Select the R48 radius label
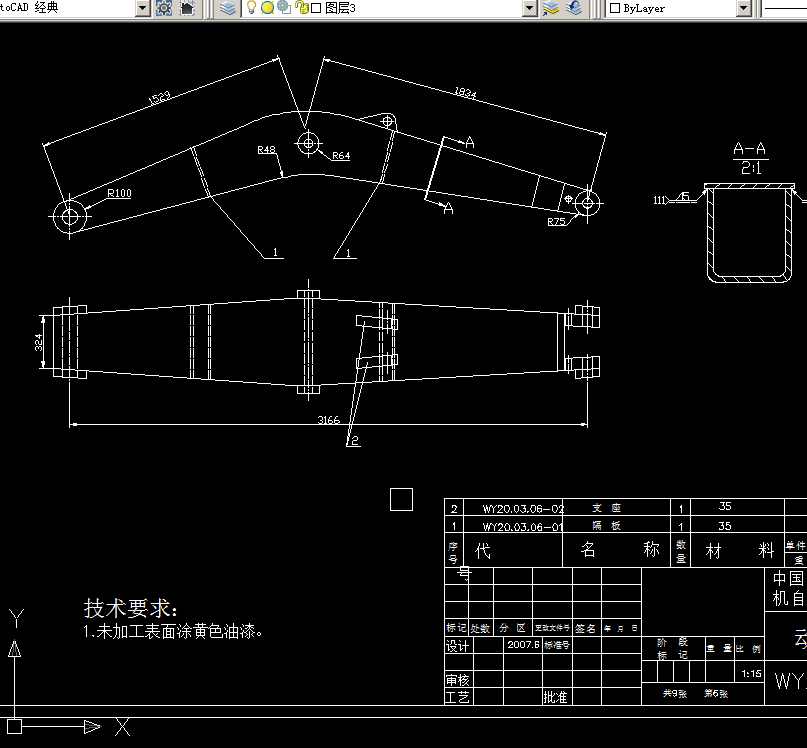Screen dimensions: 807x748 click(x=266, y=150)
